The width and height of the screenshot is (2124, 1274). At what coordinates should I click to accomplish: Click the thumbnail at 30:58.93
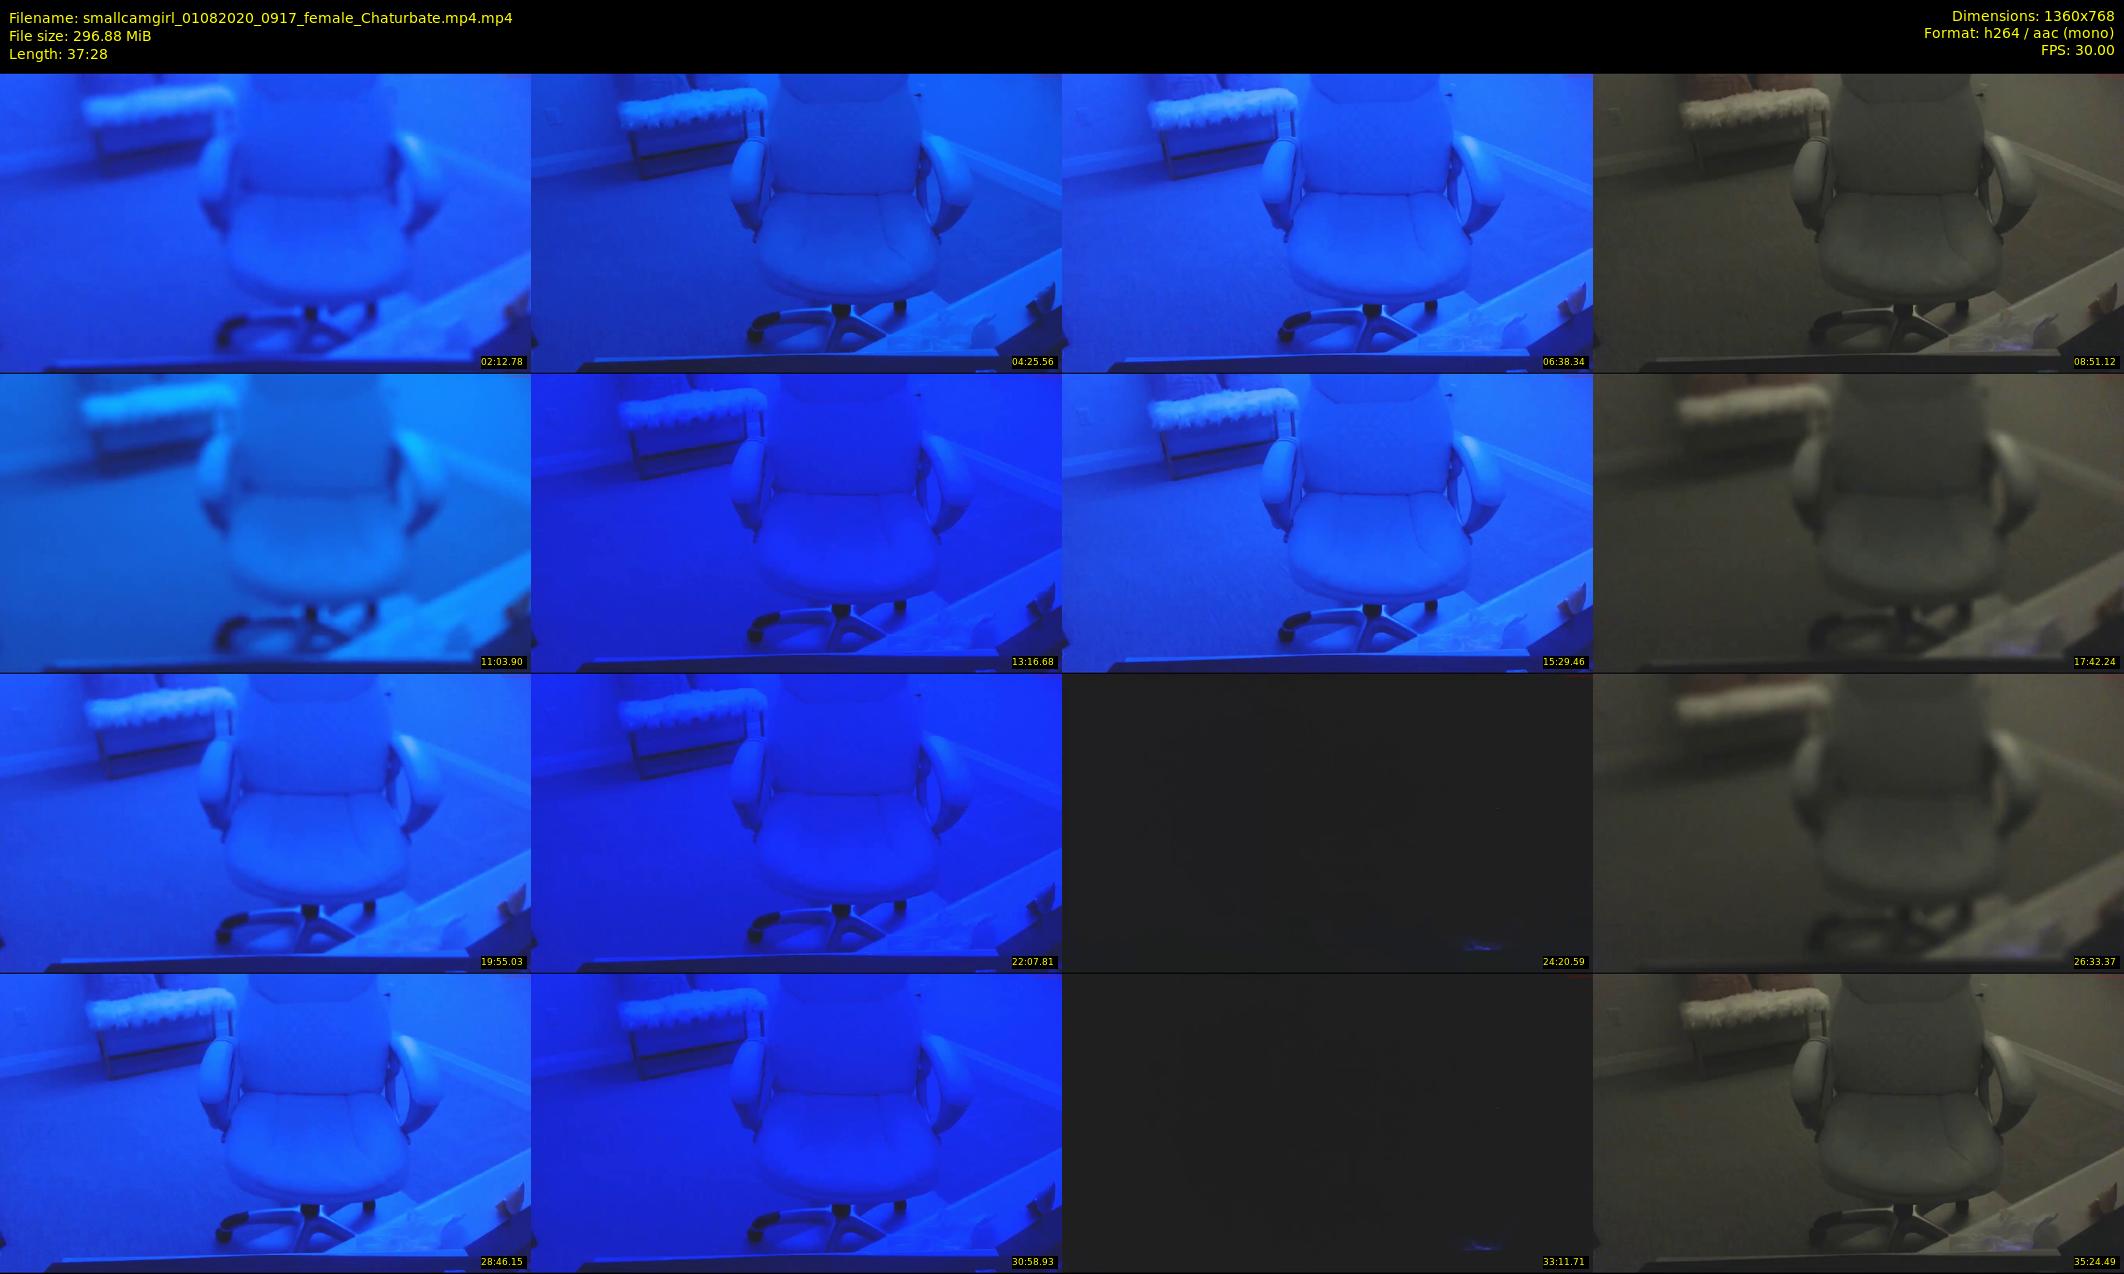click(x=796, y=1122)
